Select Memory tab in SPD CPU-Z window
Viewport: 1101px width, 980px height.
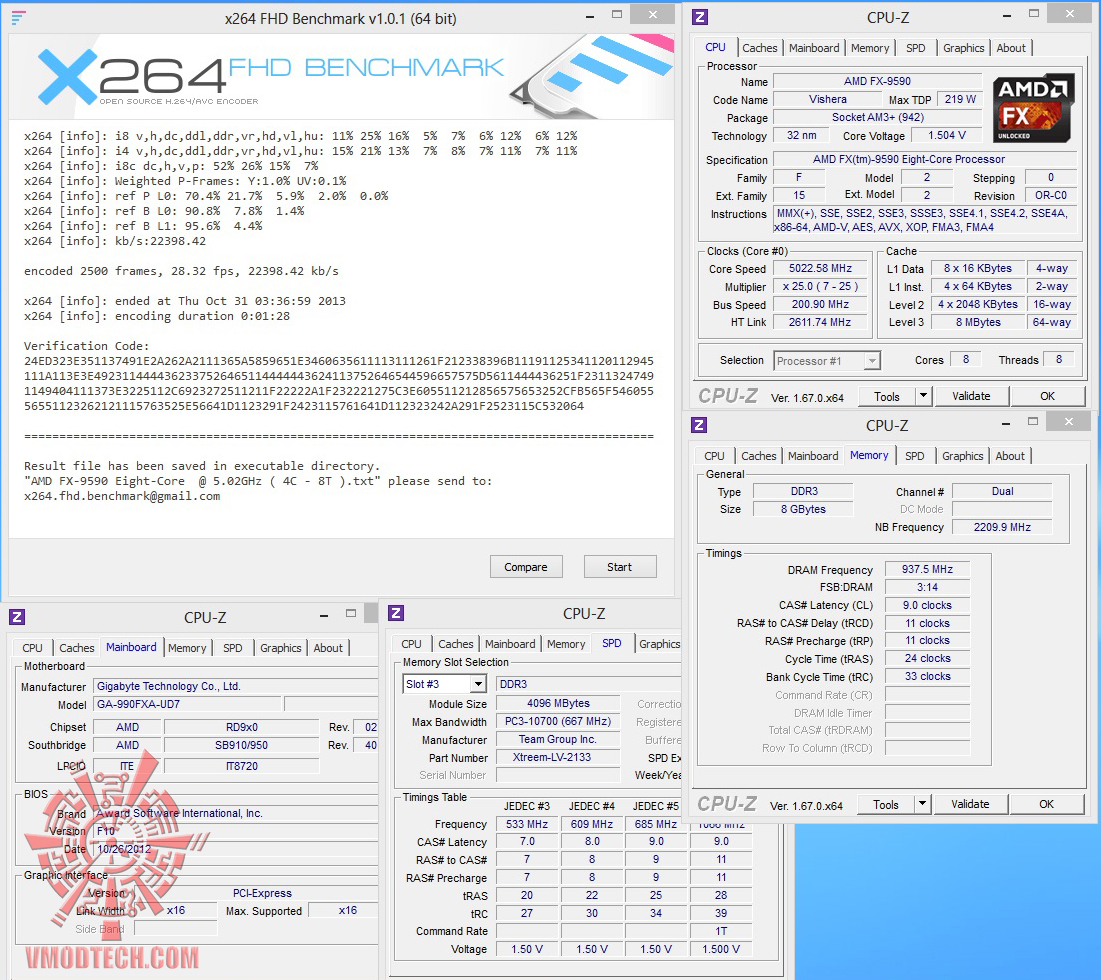tap(566, 644)
